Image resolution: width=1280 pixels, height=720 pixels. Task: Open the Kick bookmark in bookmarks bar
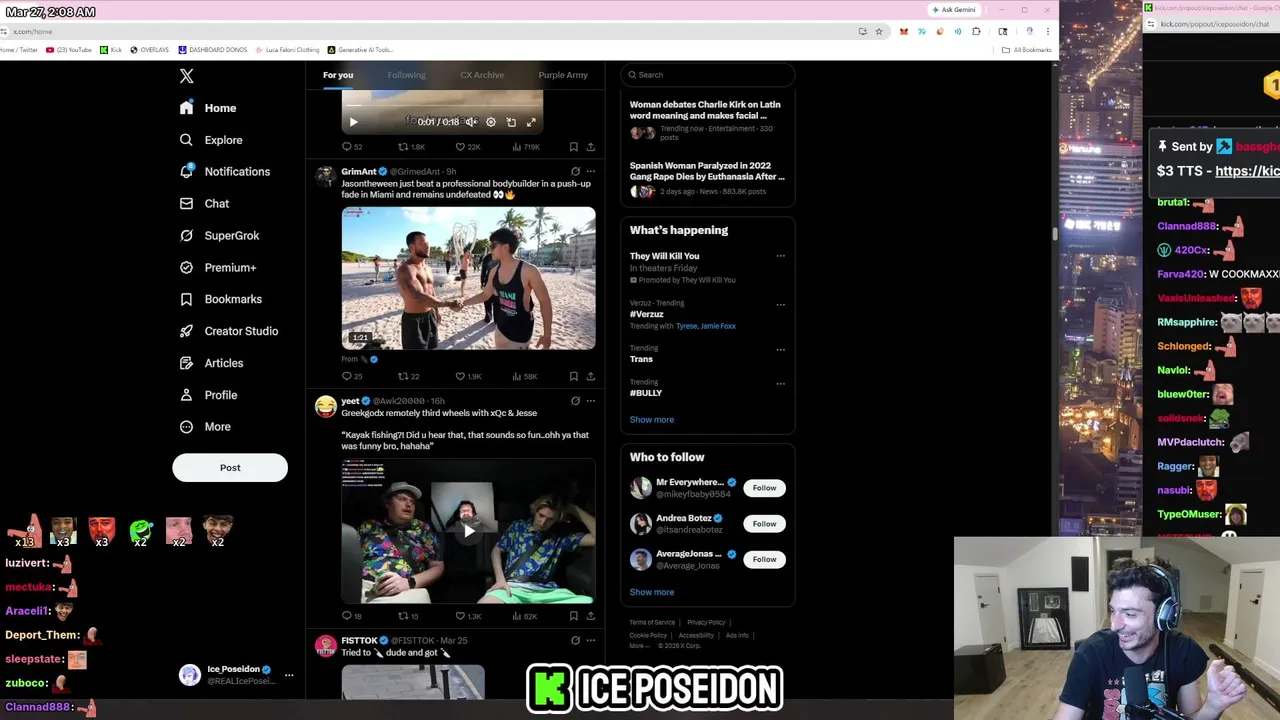coord(111,50)
